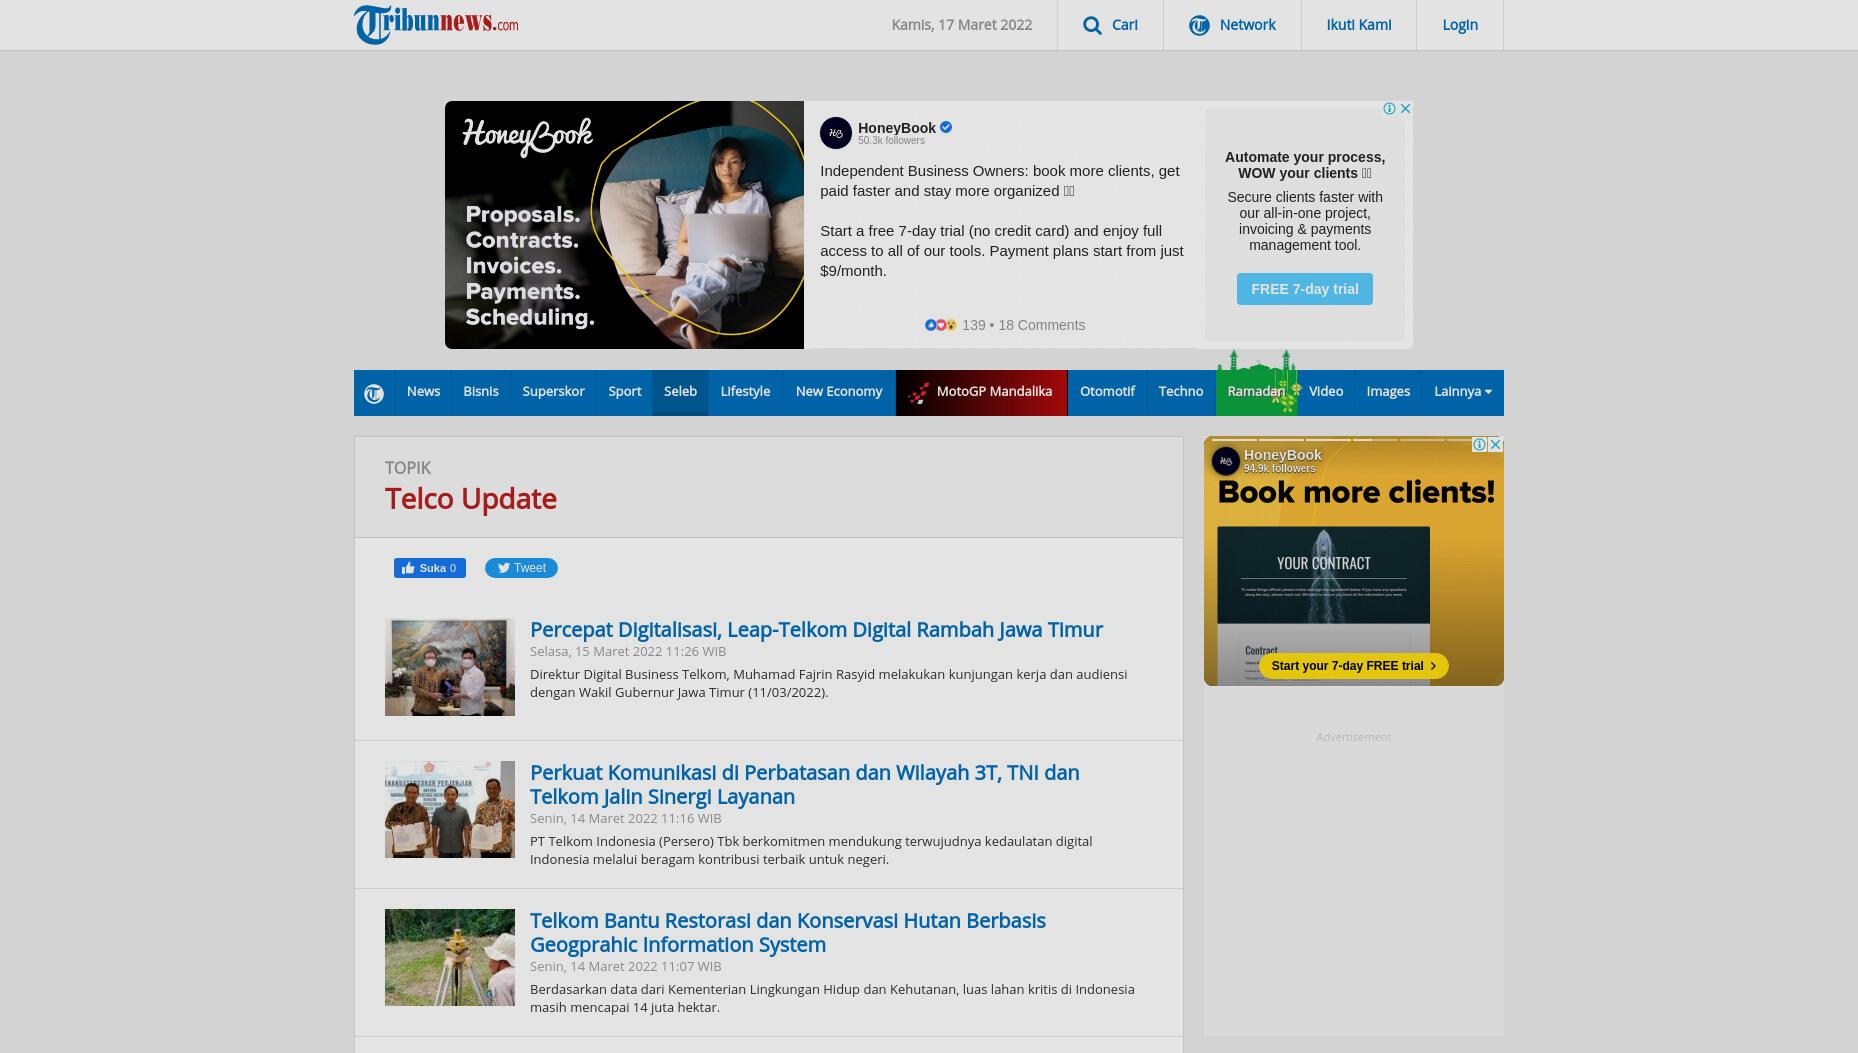Click the Book more clients! ad heading

[1356, 492]
